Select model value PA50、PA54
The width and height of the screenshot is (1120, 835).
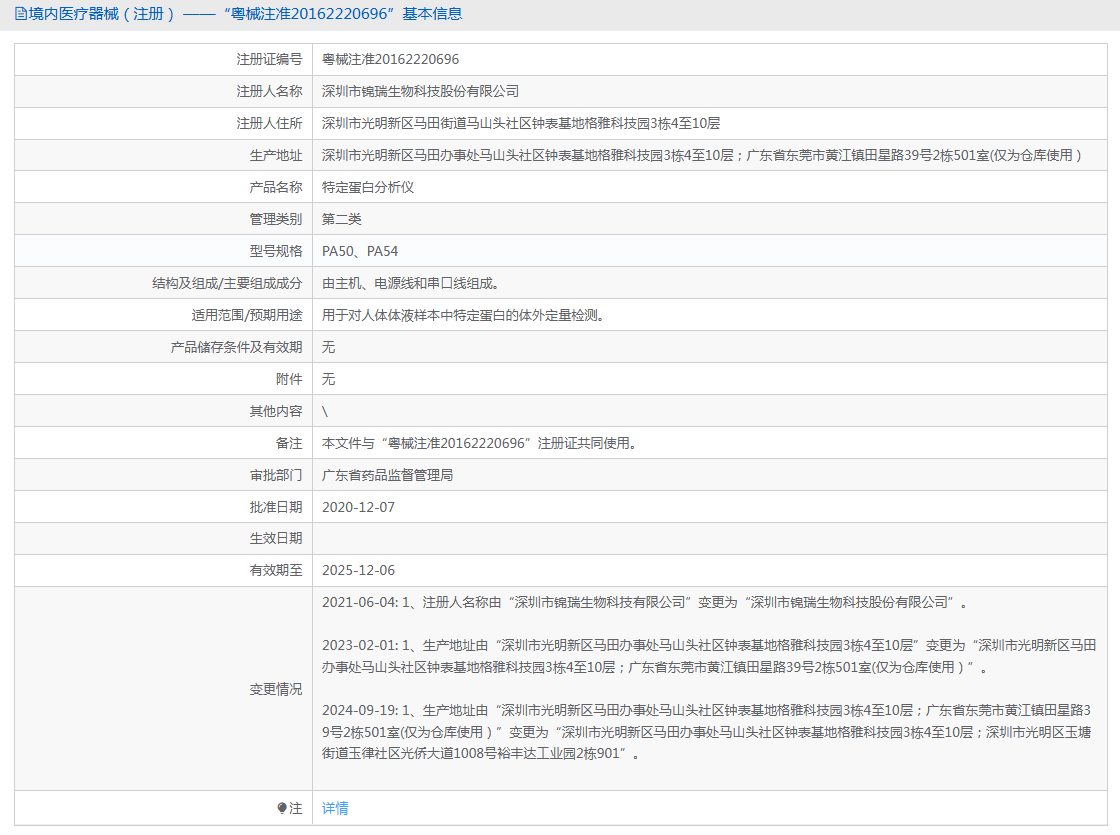pyautogui.click(x=359, y=251)
